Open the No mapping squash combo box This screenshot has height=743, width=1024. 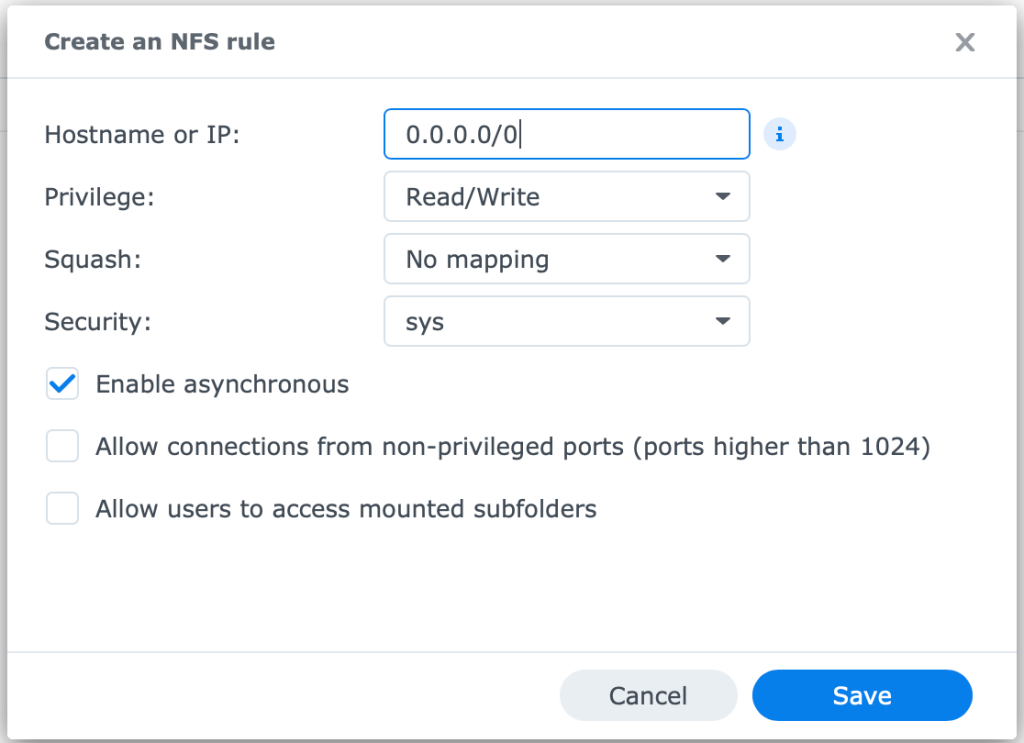coord(566,260)
